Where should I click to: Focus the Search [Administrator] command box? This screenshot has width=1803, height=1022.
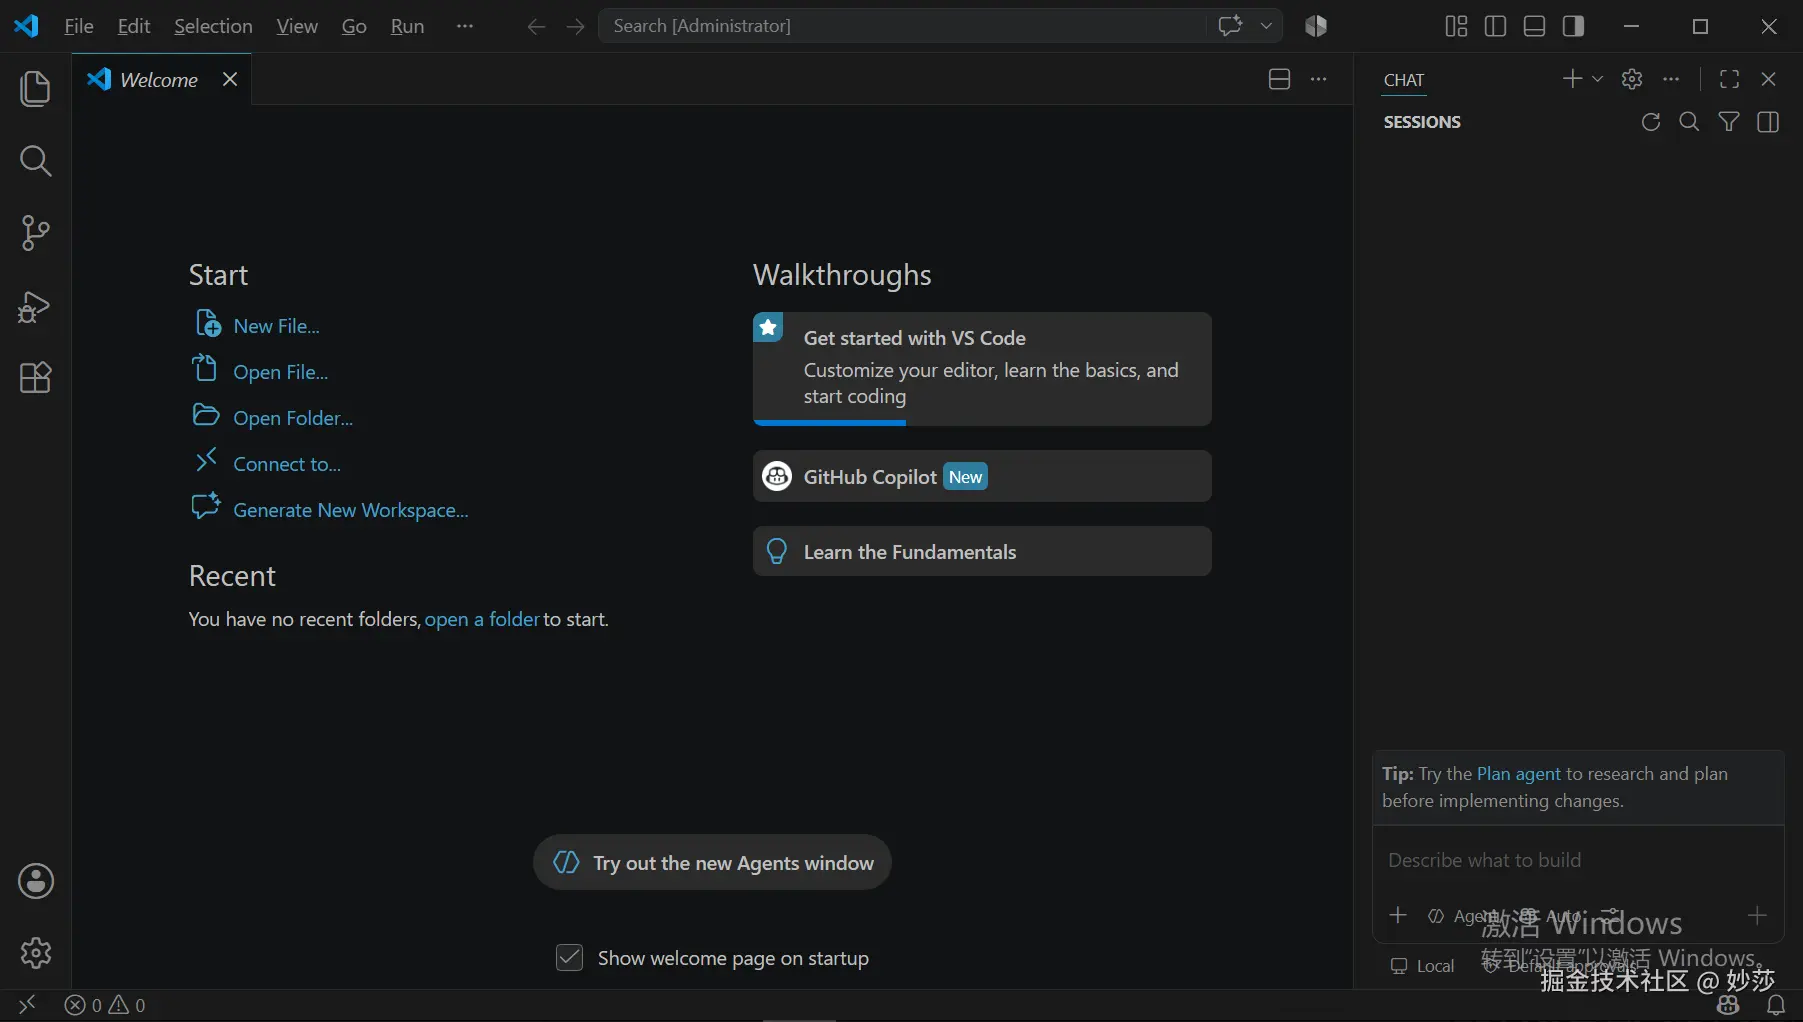tap(900, 26)
